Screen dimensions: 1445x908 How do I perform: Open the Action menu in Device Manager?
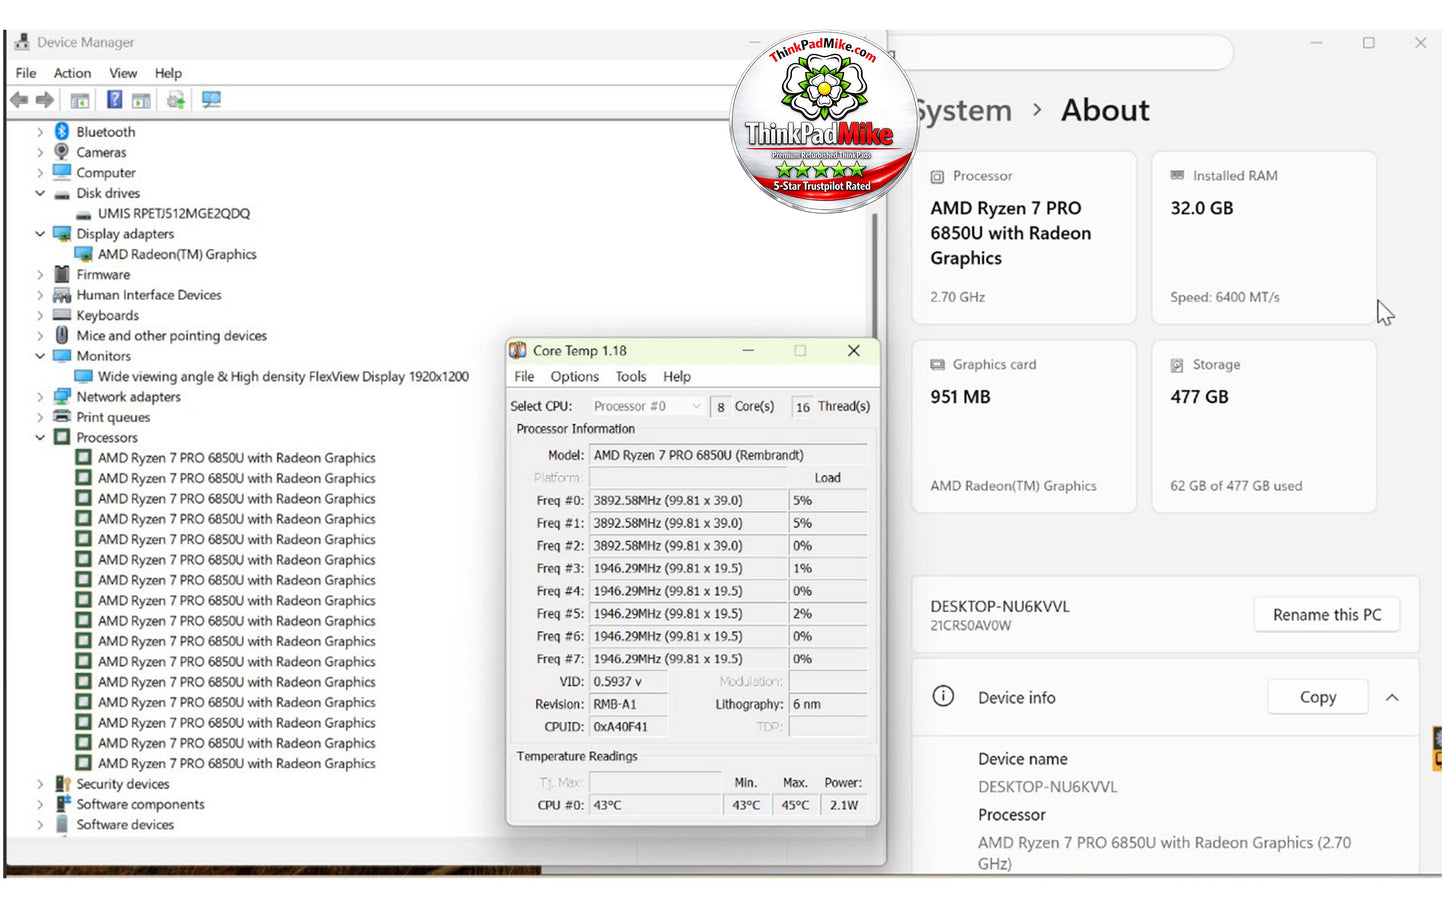click(72, 73)
